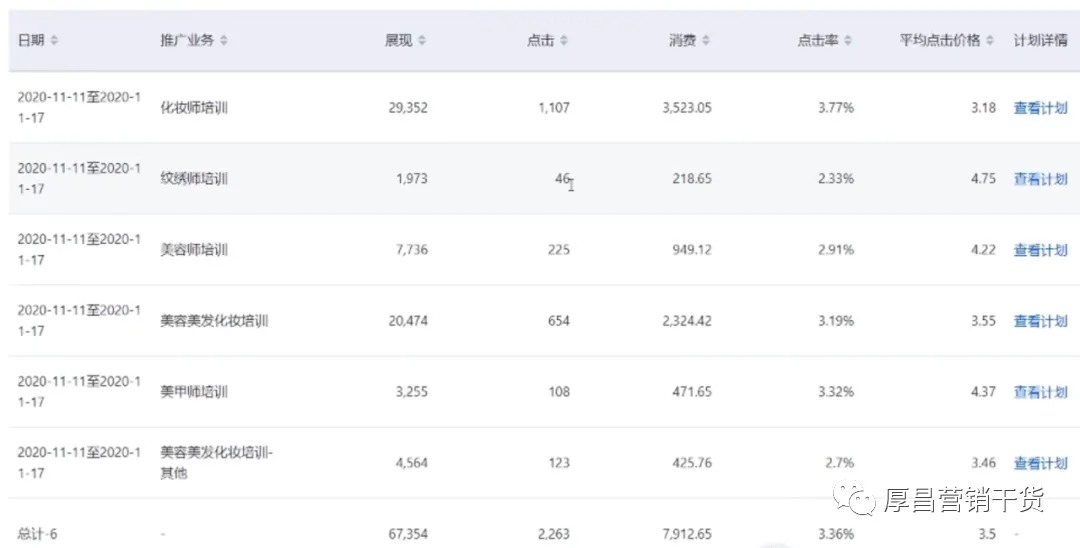The width and height of the screenshot is (1080, 548).
Task: Select the 计划详情 column header
Action: pyautogui.click(x=1040, y=41)
